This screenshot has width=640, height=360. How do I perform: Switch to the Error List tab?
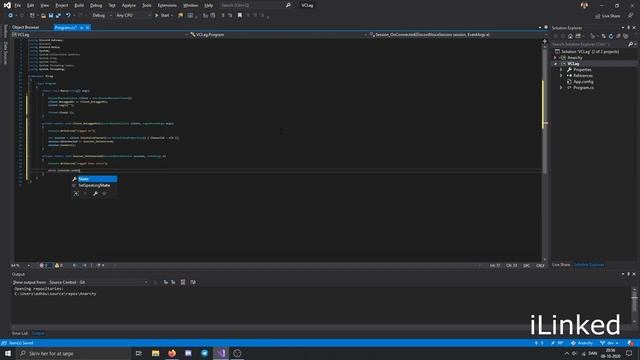(20, 333)
